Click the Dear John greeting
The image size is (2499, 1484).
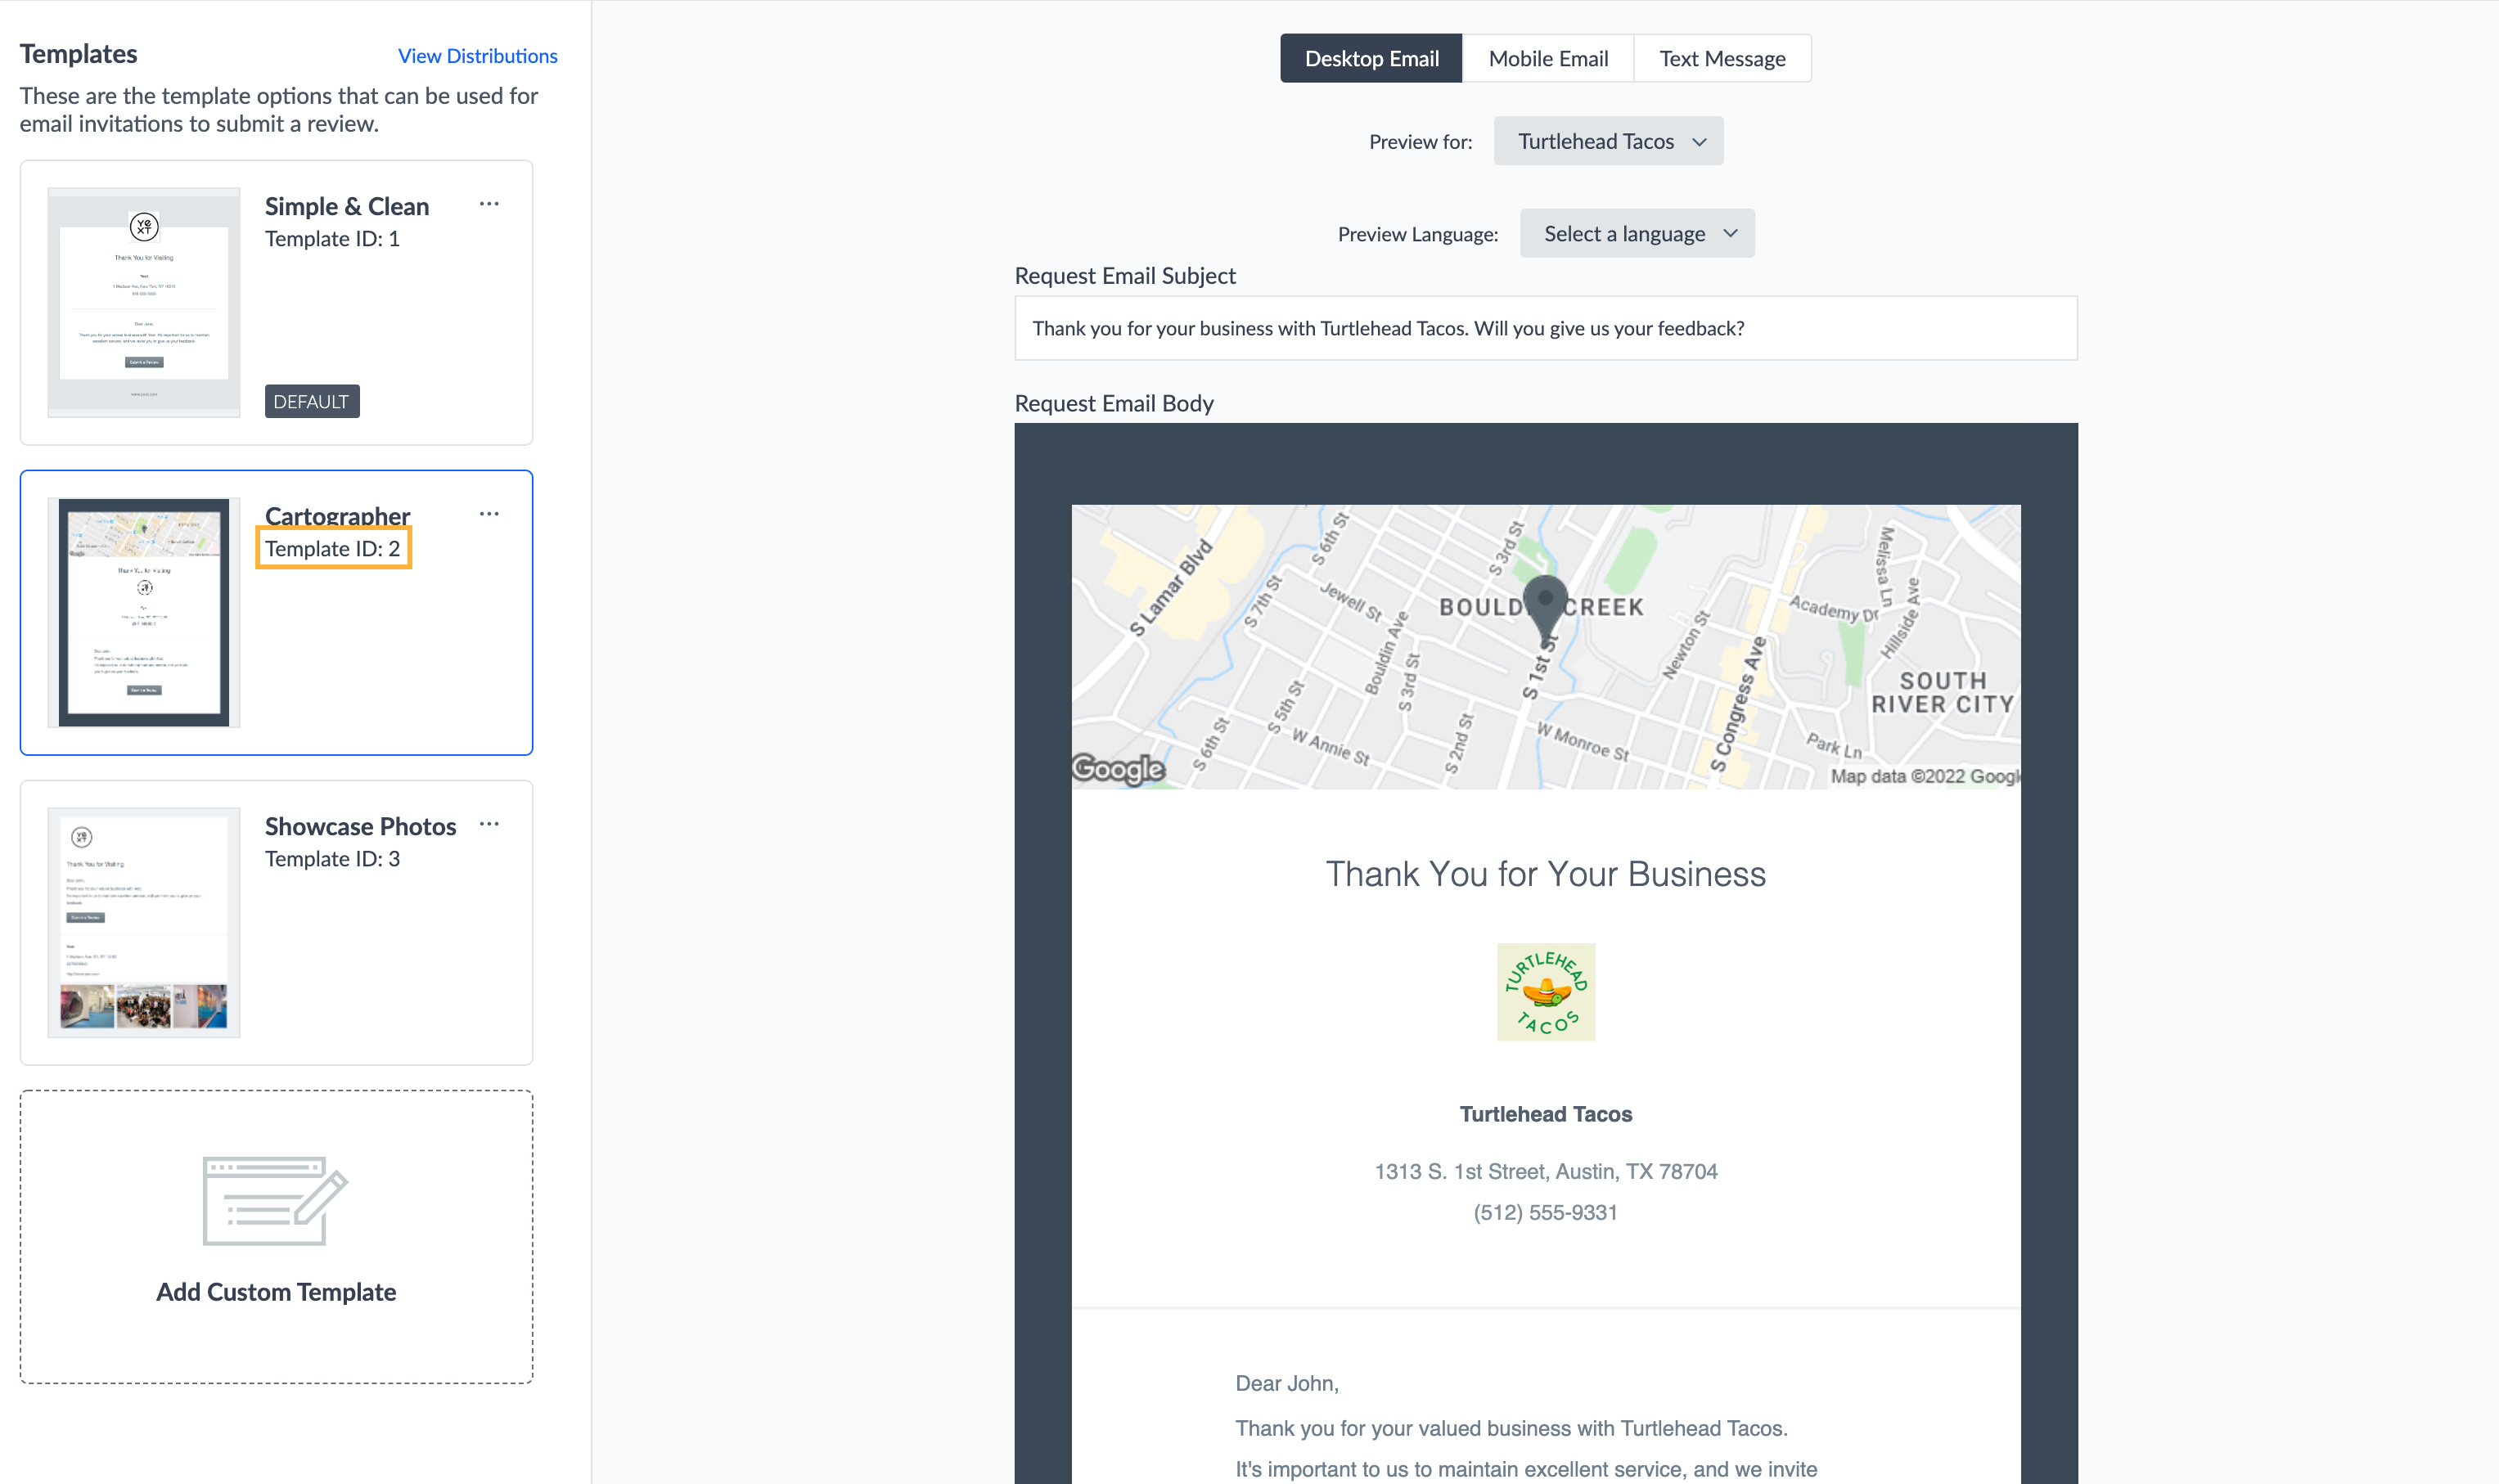click(1287, 1383)
